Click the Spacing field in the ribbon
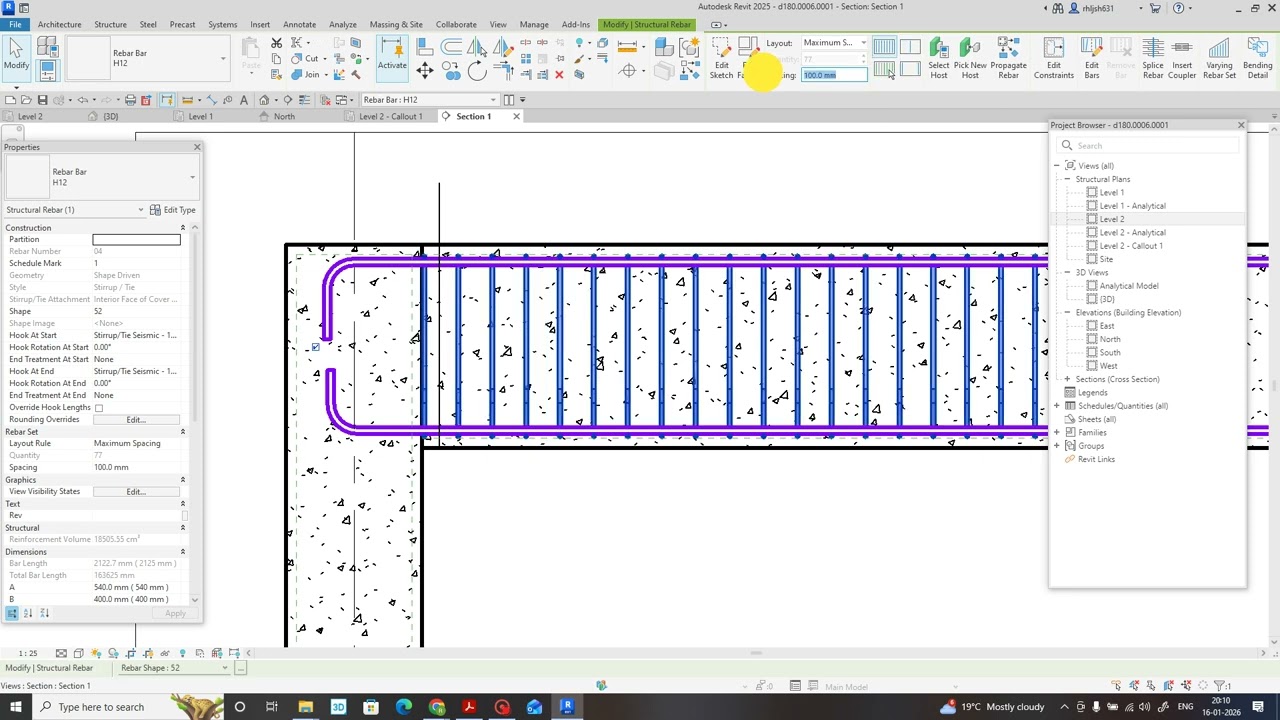 [833, 75]
